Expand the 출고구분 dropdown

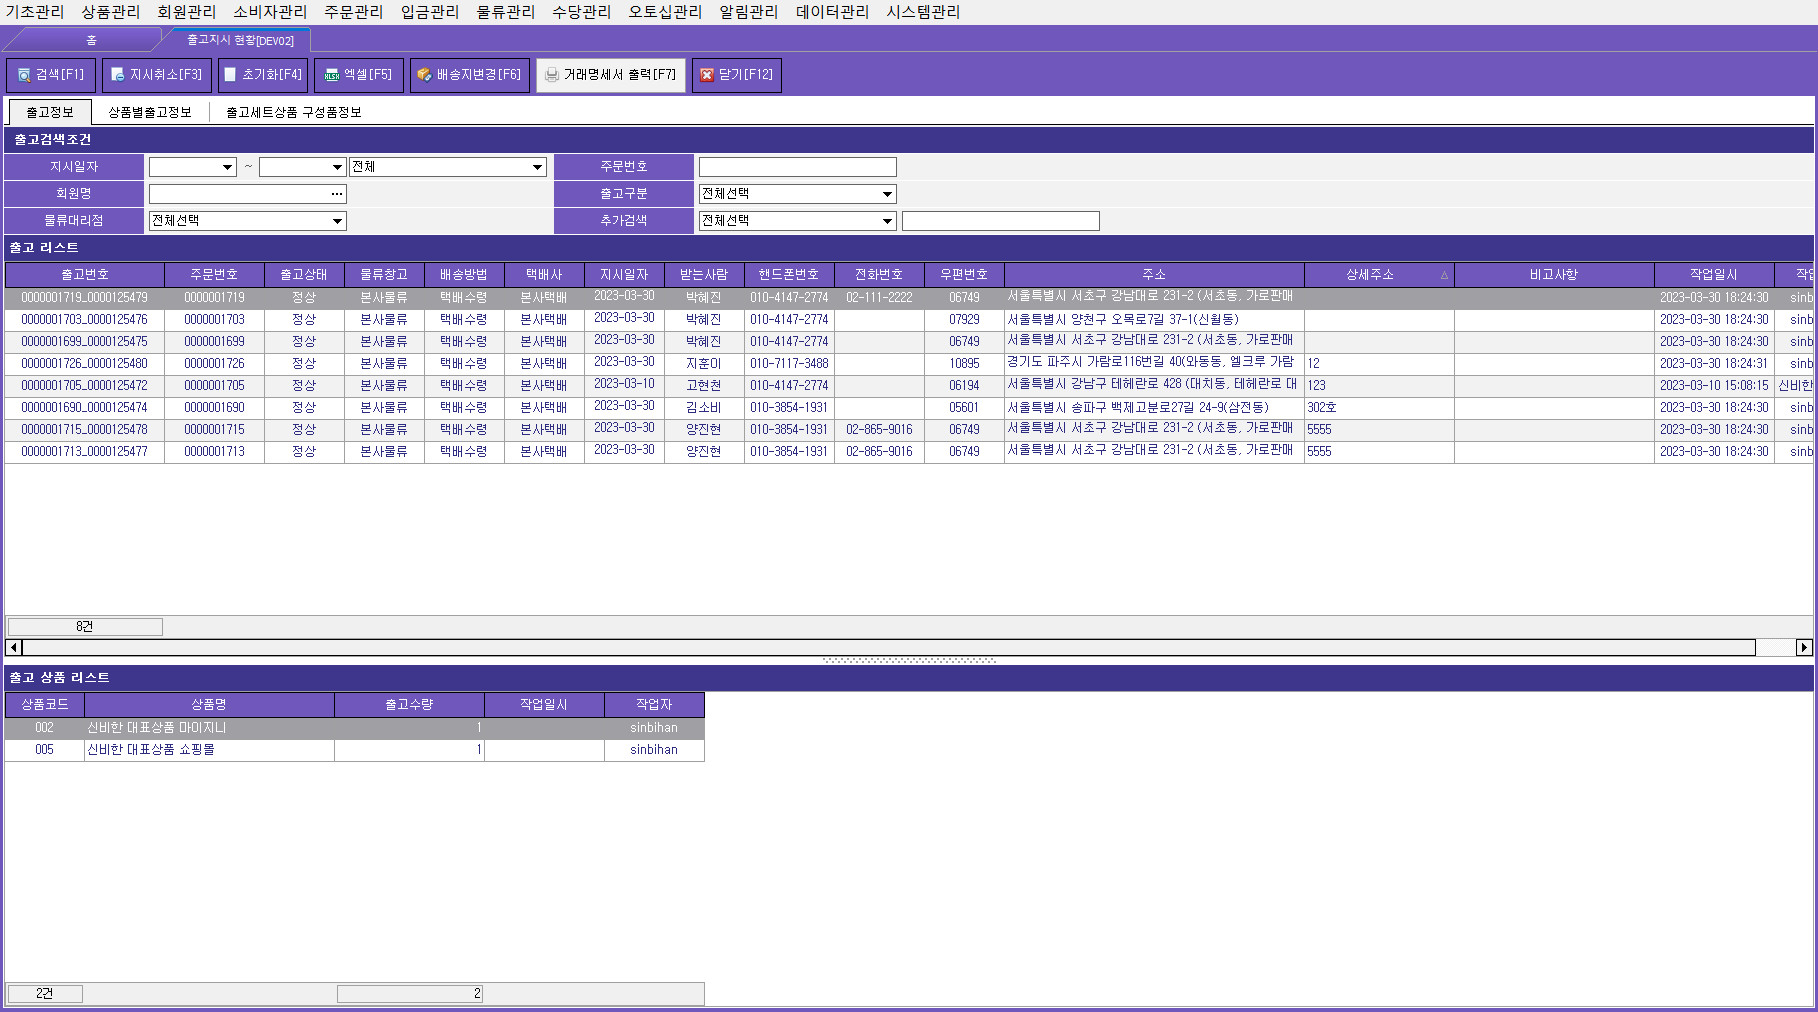(x=887, y=194)
